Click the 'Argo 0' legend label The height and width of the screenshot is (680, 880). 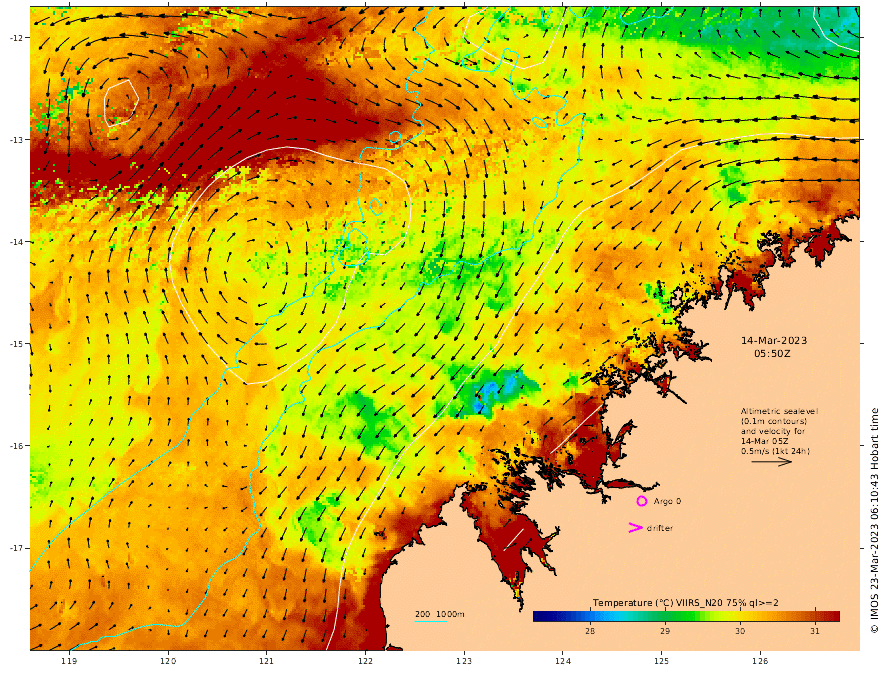click(x=667, y=501)
